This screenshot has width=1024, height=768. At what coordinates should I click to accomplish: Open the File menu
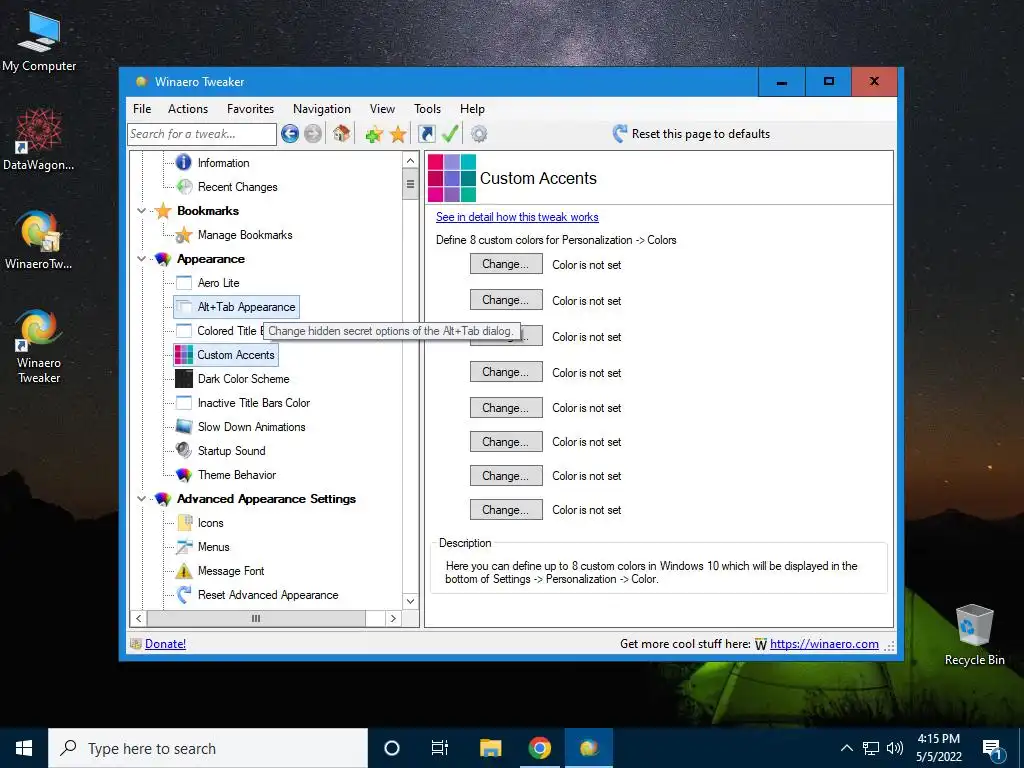click(142, 109)
